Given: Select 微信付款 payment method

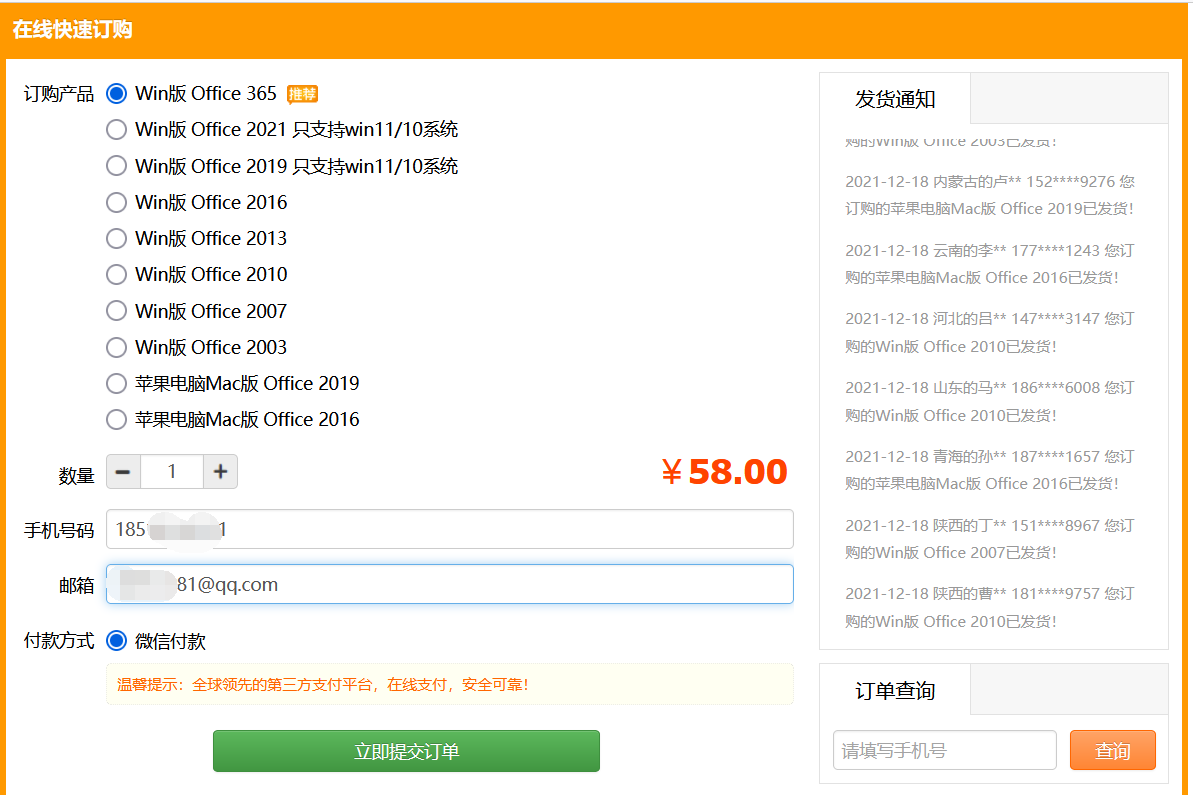Looking at the screenshot, I should [116, 641].
